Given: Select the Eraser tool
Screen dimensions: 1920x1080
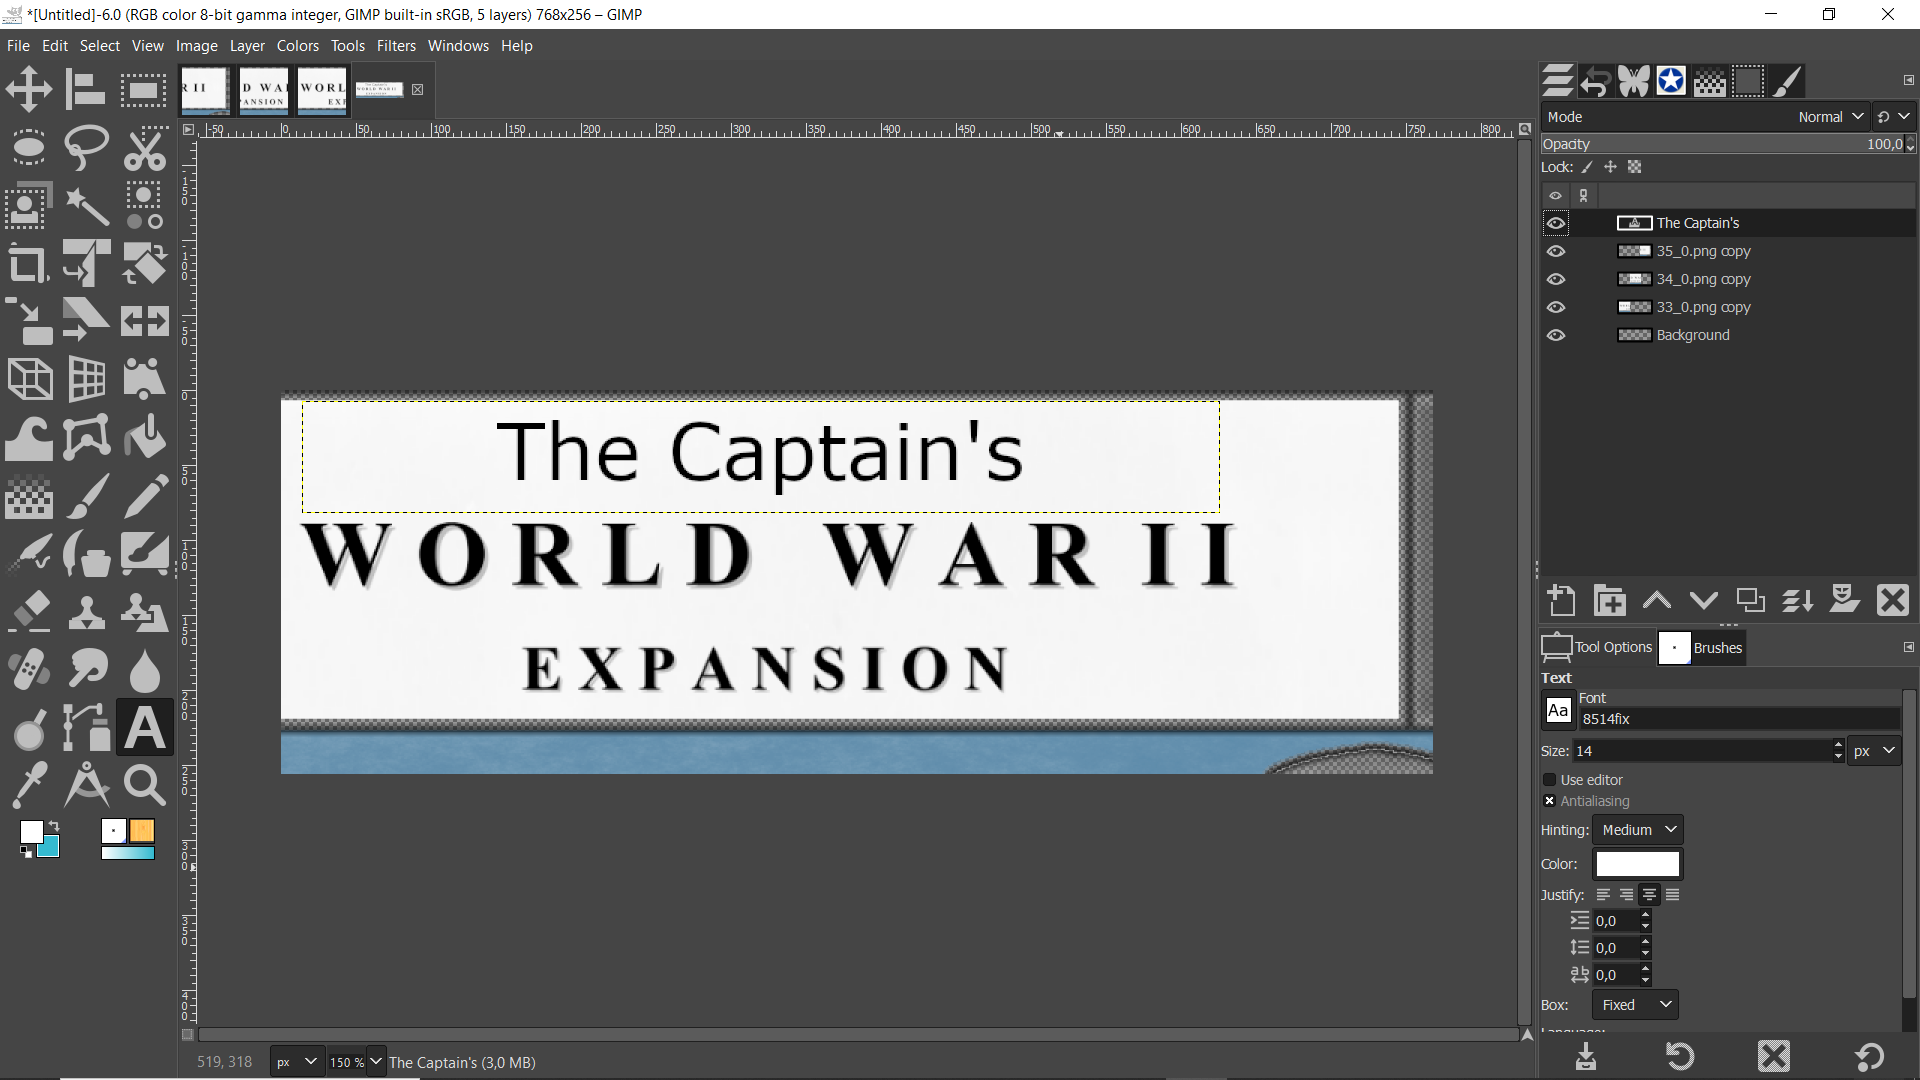Looking at the screenshot, I should pos(29,612).
